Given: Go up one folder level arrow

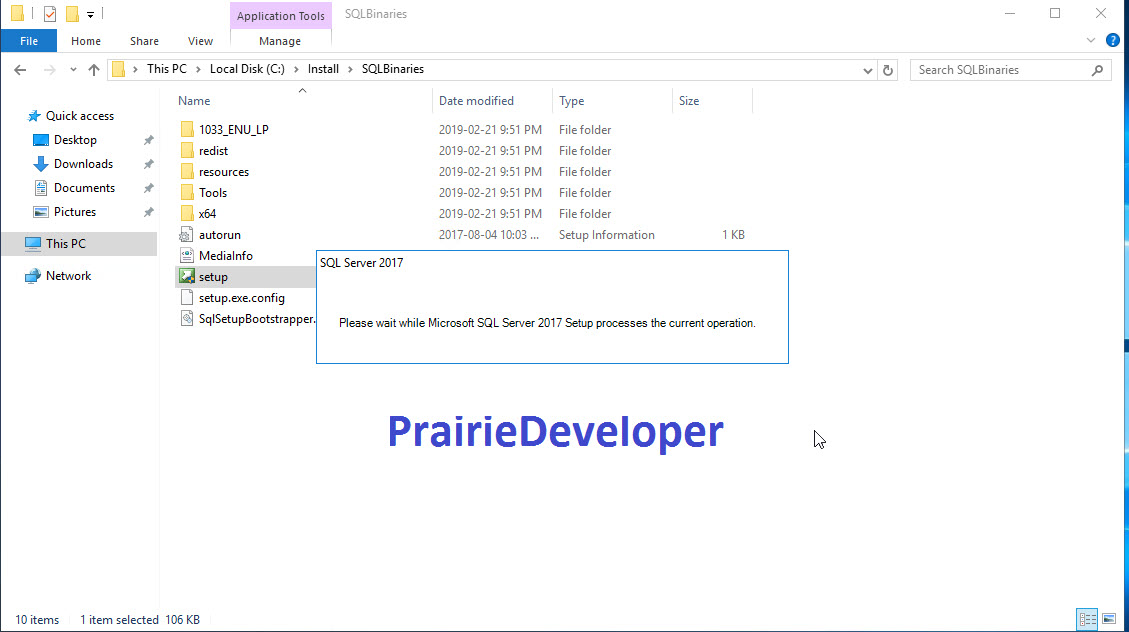Looking at the screenshot, I should tap(94, 70).
